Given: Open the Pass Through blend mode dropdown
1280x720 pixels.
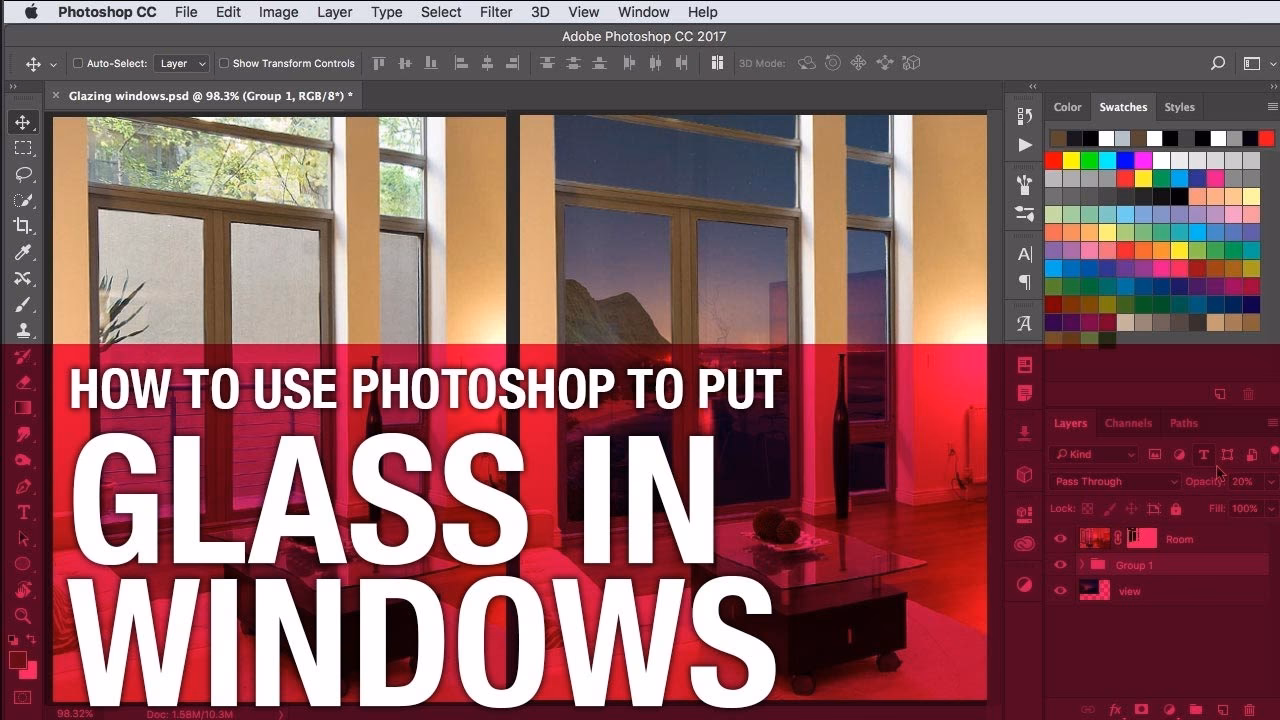Looking at the screenshot, I should click(1113, 481).
